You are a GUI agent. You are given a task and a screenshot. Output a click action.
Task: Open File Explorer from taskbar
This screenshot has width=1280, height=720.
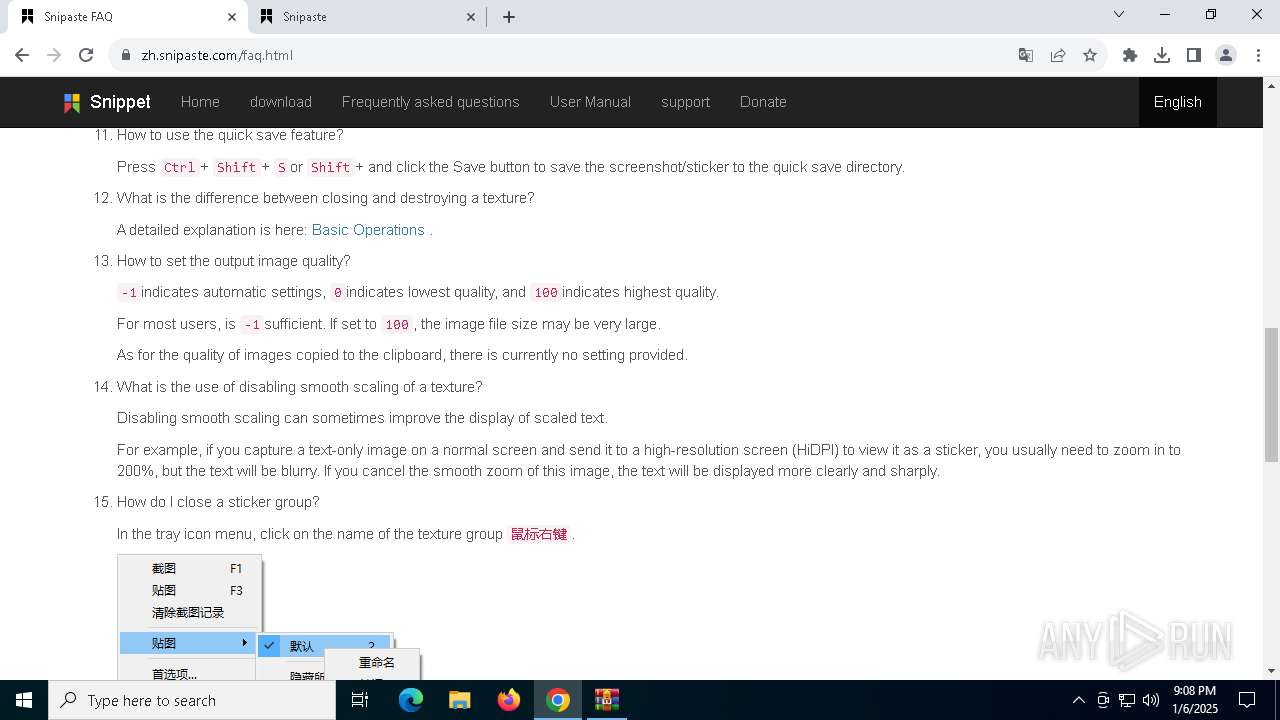(x=459, y=700)
